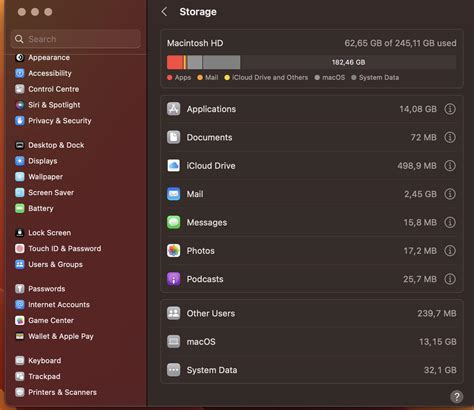
Task: Click the '62,65 GB of 245,11 GB used' text
Action: click(400, 43)
